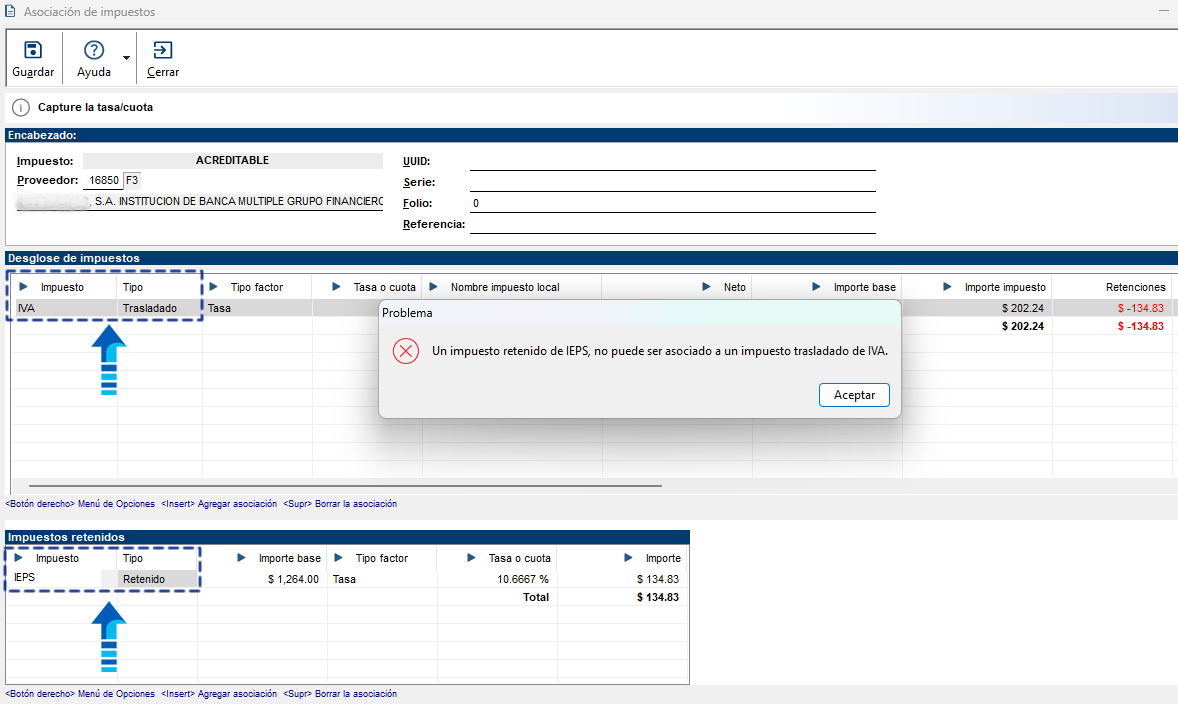The width and height of the screenshot is (1178, 704).
Task: Click the Referencia input field
Action: 672,224
